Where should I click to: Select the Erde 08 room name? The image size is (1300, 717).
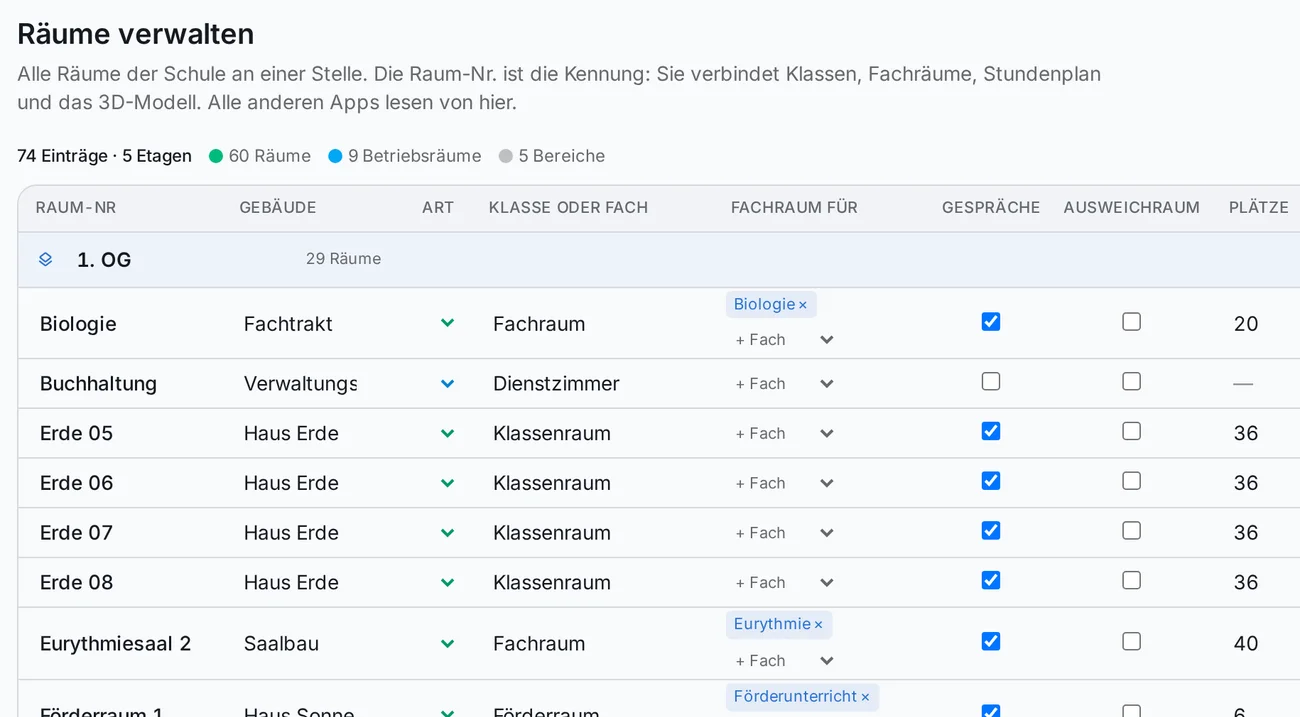(76, 583)
